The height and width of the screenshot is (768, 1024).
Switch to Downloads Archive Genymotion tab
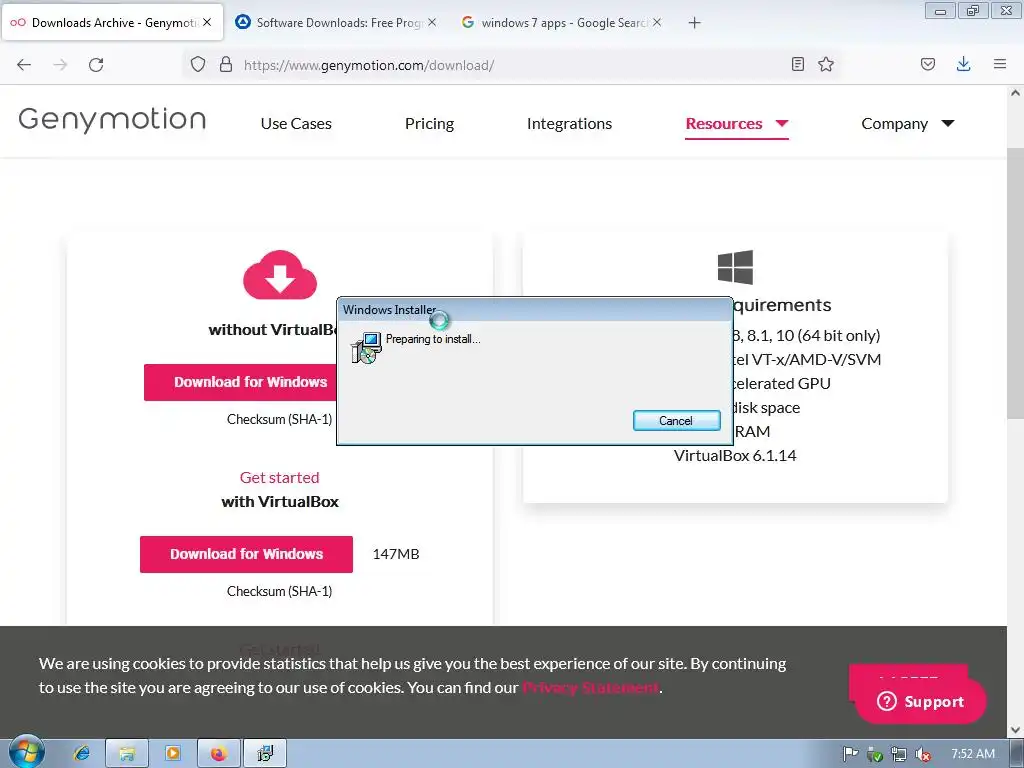click(112, 23)
